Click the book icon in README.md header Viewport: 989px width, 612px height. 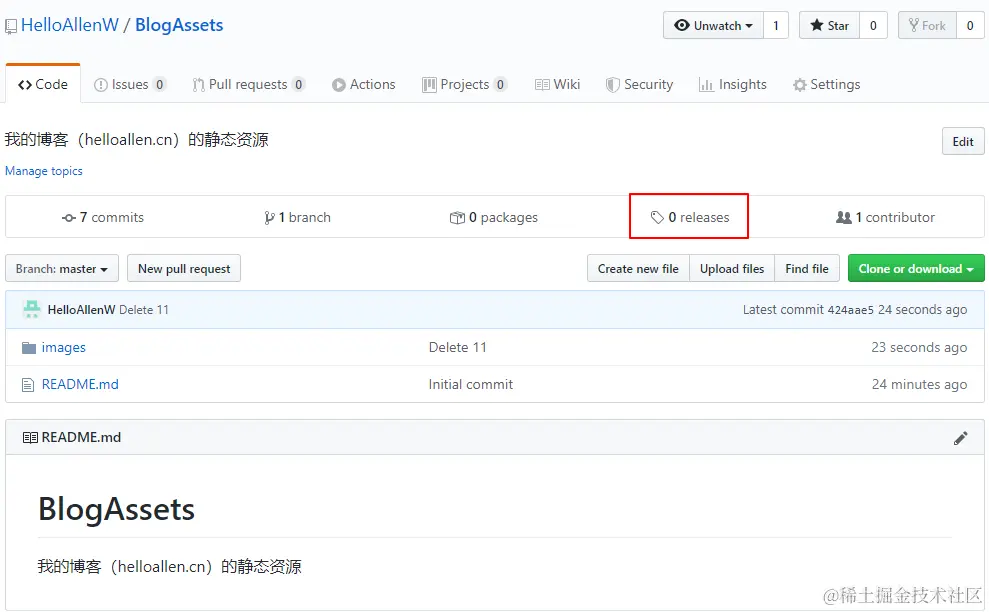tap(30, 437)
